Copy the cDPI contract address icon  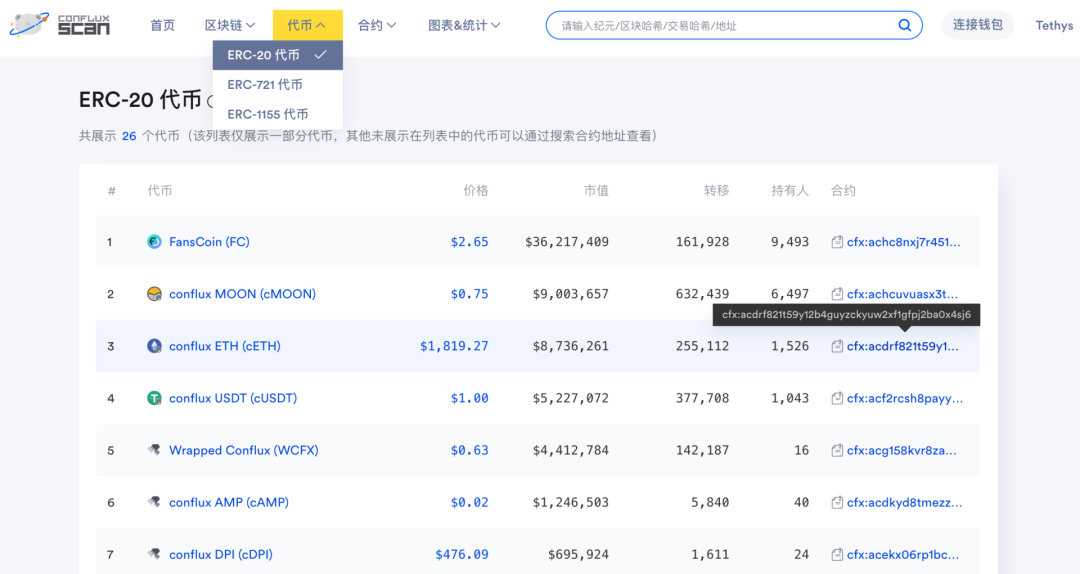[837, 554]
